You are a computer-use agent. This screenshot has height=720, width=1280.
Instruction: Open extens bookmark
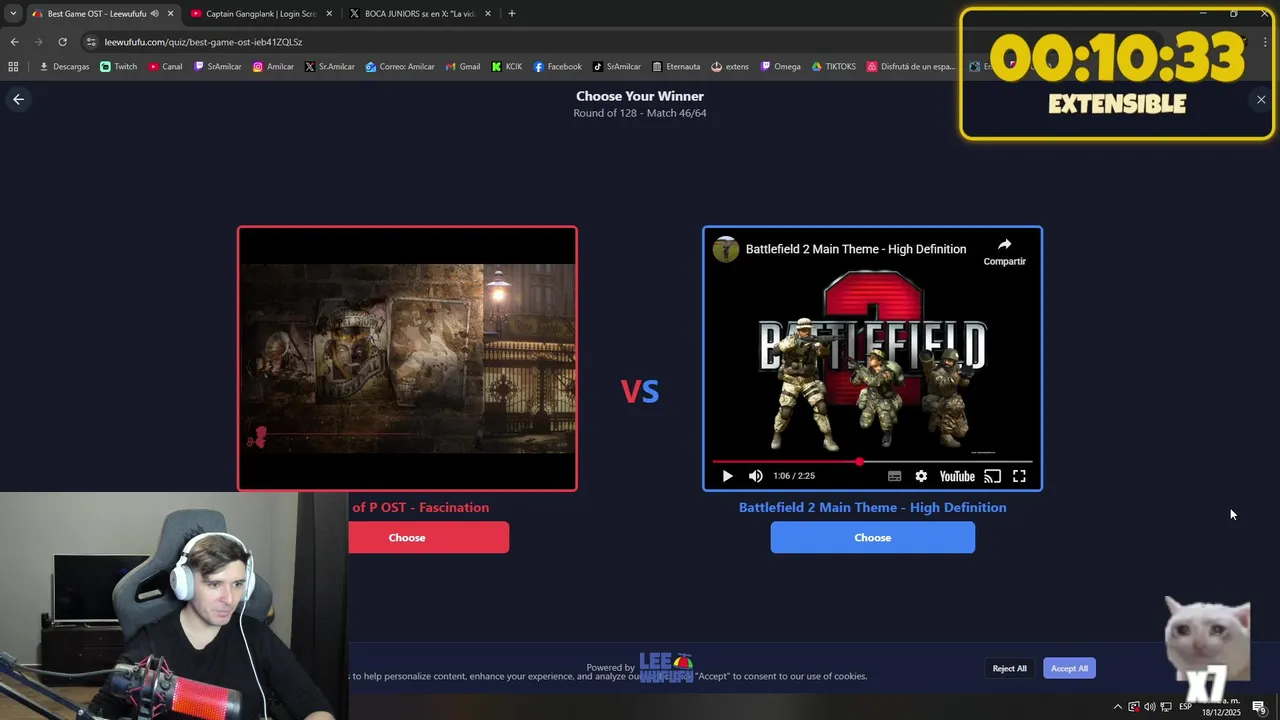730,67
